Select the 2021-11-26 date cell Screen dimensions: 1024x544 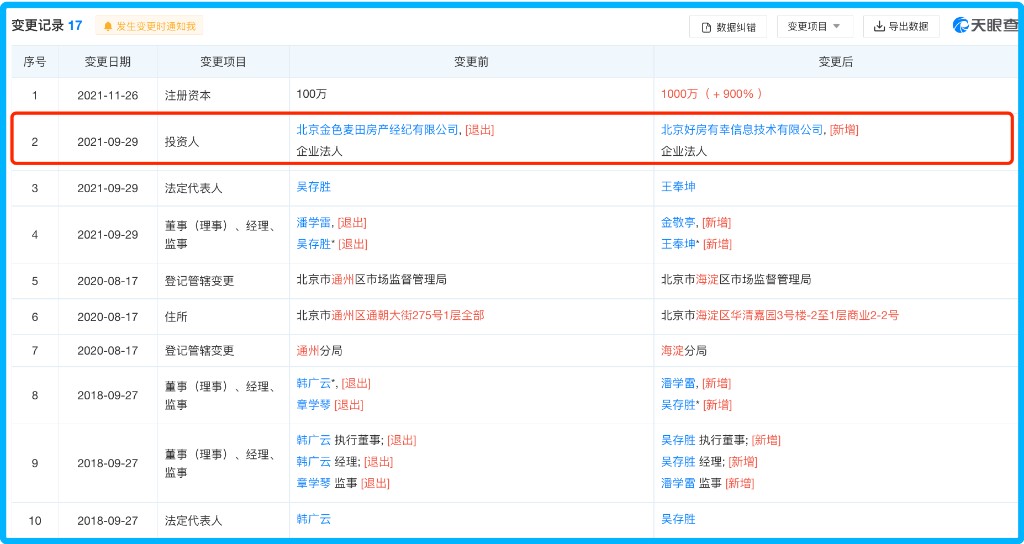(108, 95)
